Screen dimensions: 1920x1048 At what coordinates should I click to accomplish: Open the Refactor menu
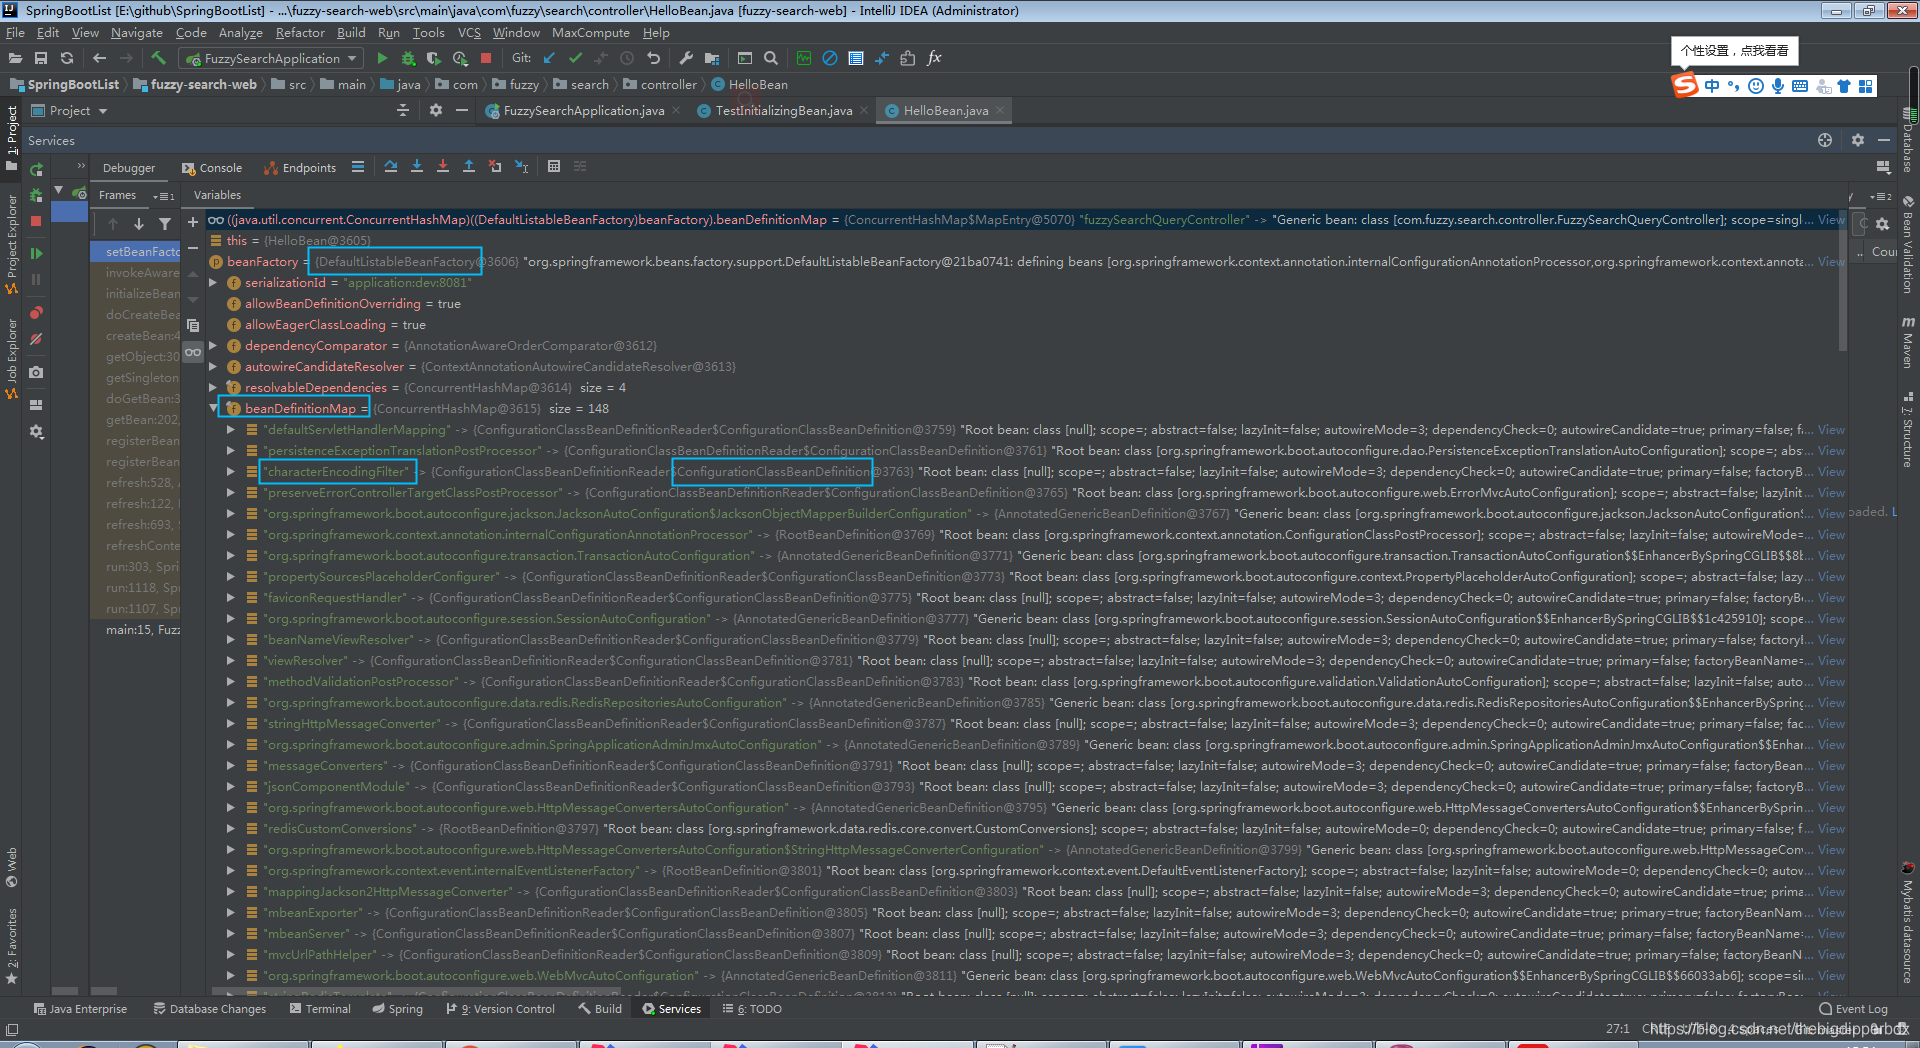(300, 32)
